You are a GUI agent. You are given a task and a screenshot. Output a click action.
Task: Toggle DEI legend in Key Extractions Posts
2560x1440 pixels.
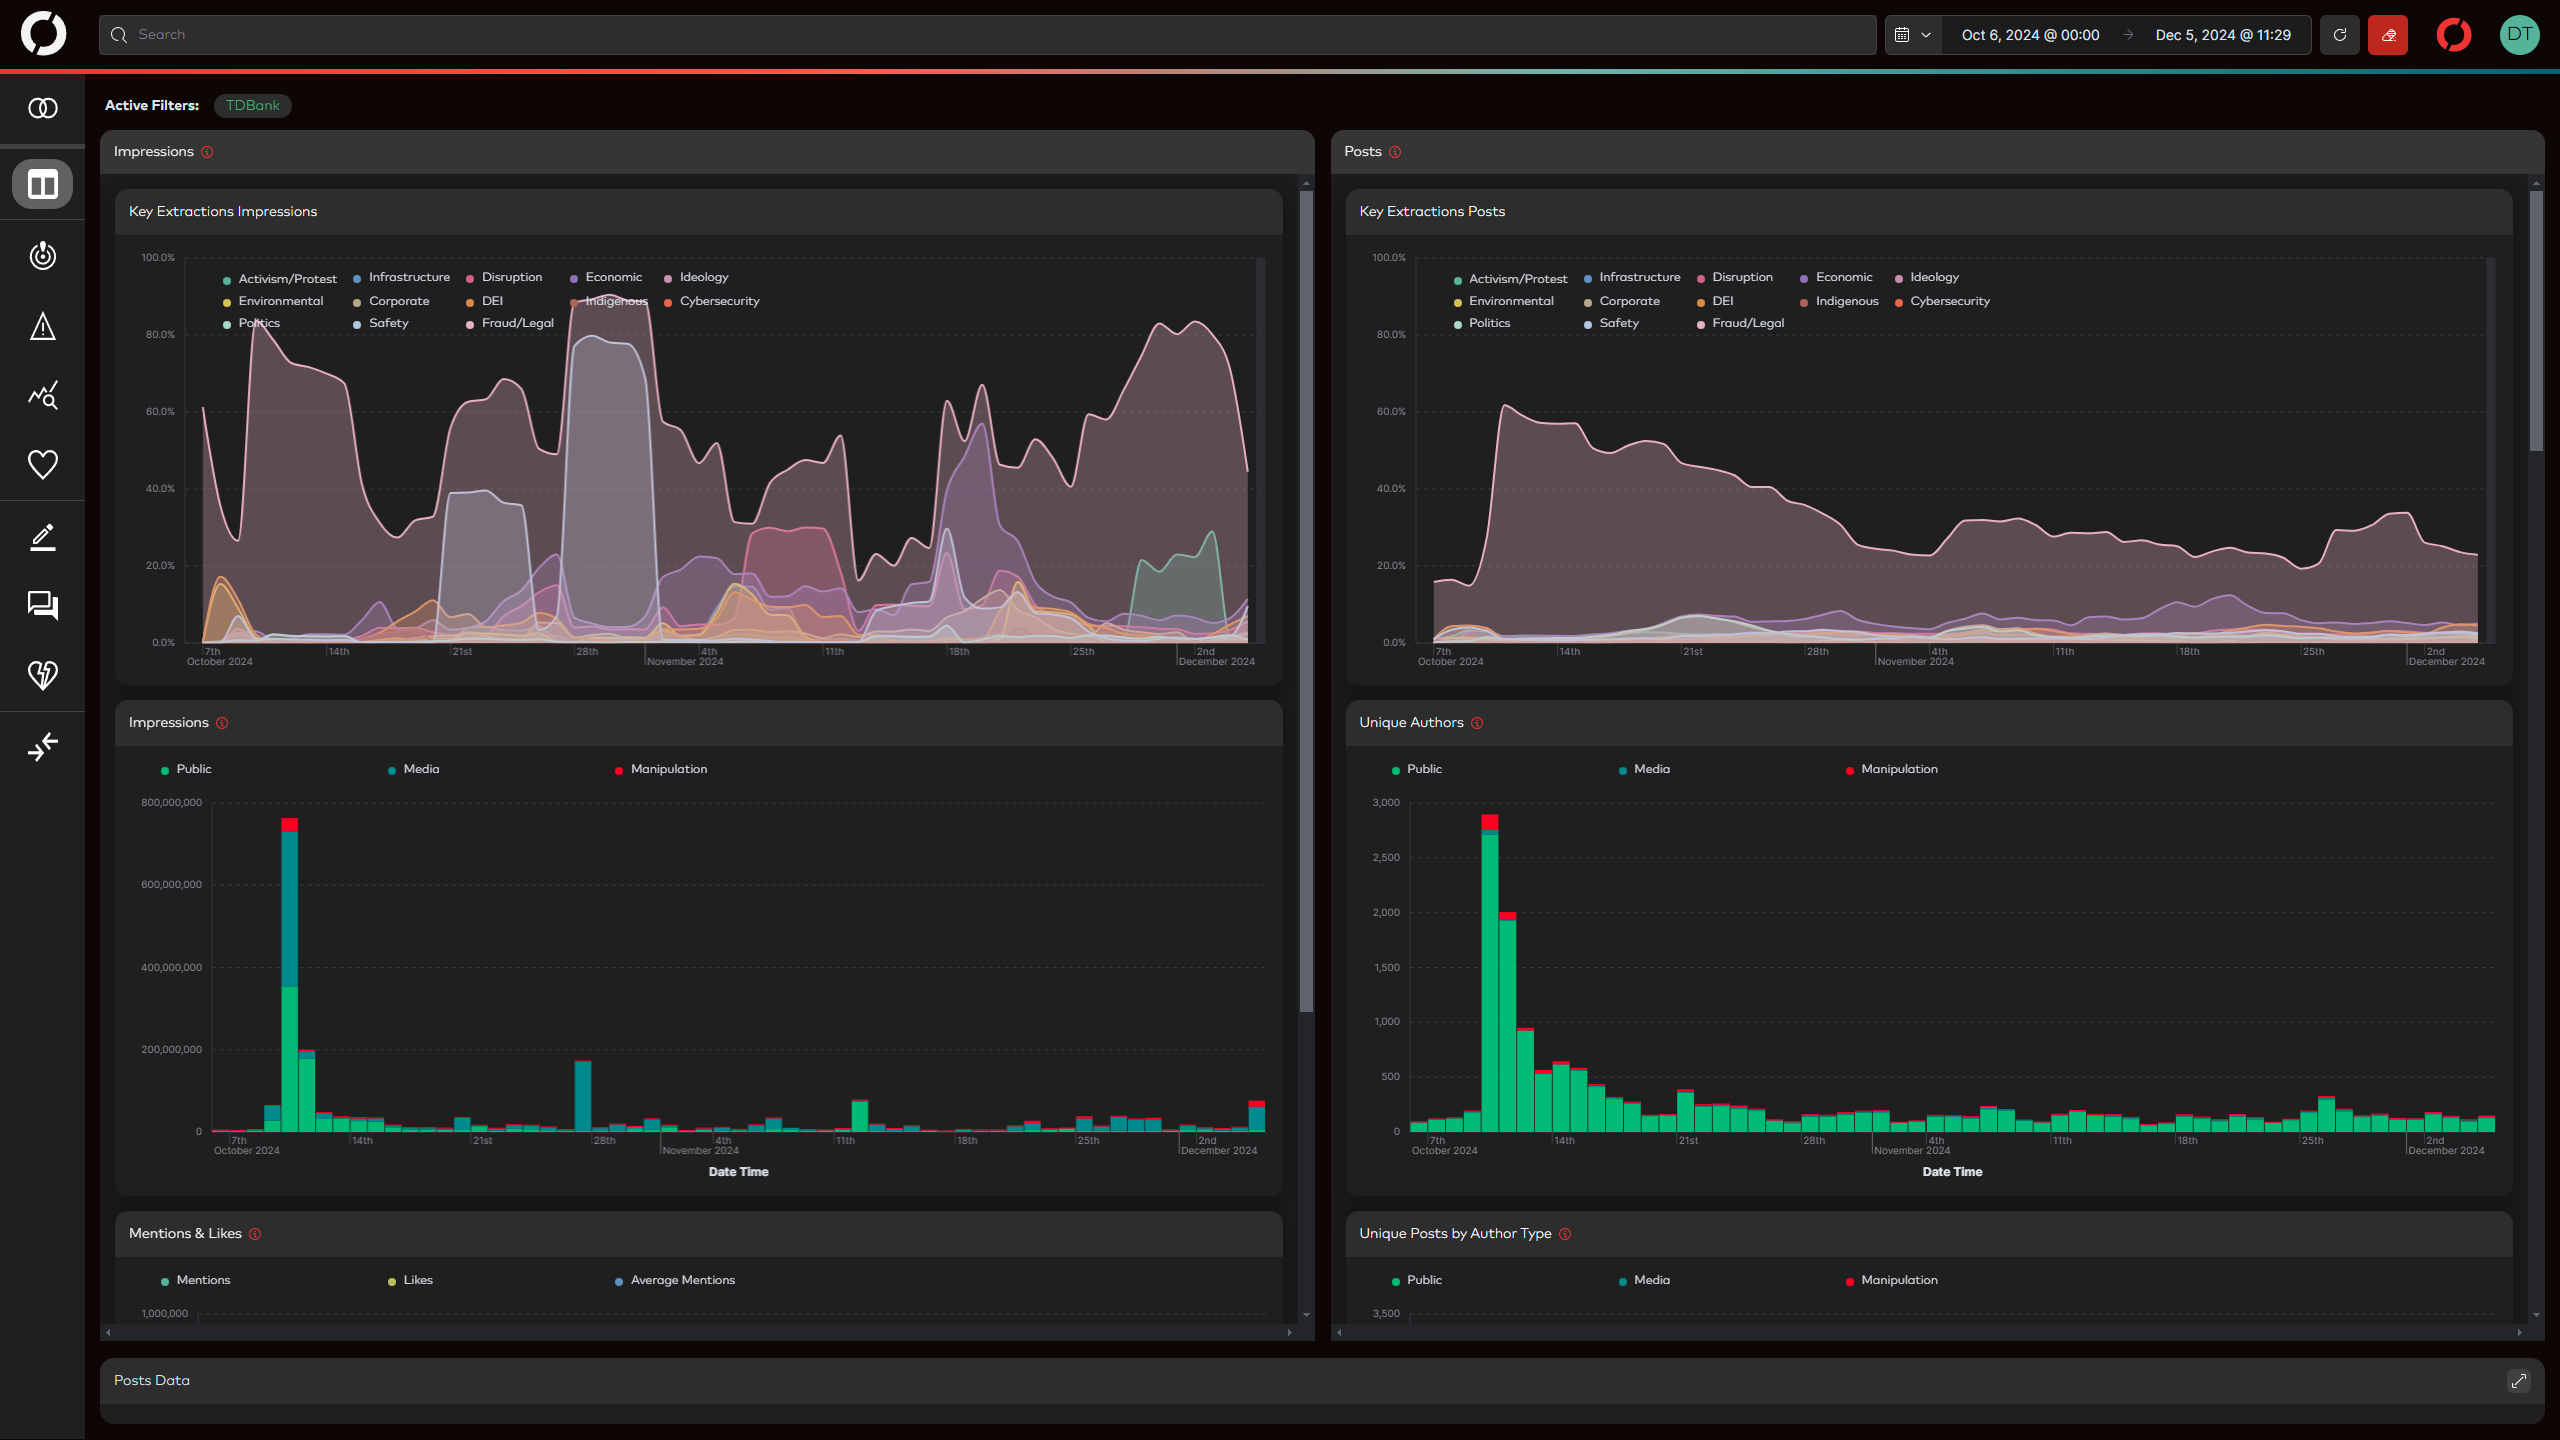point(1715,301)
